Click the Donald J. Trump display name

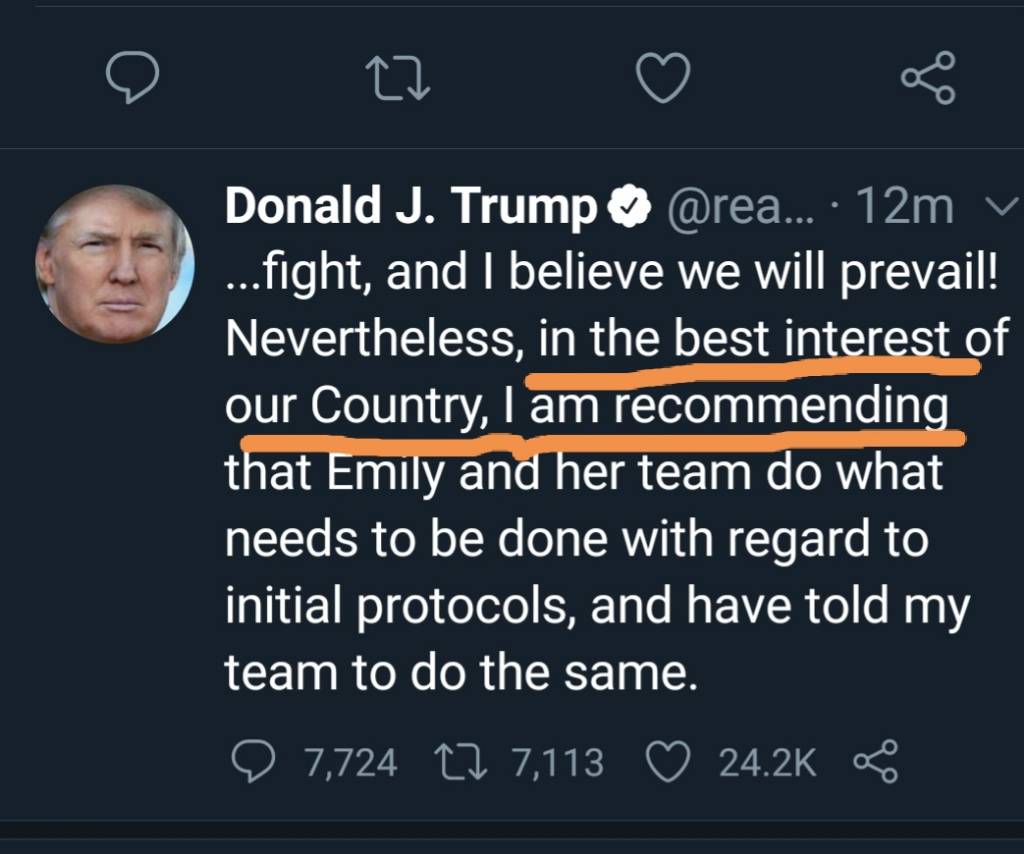[410, 207]
